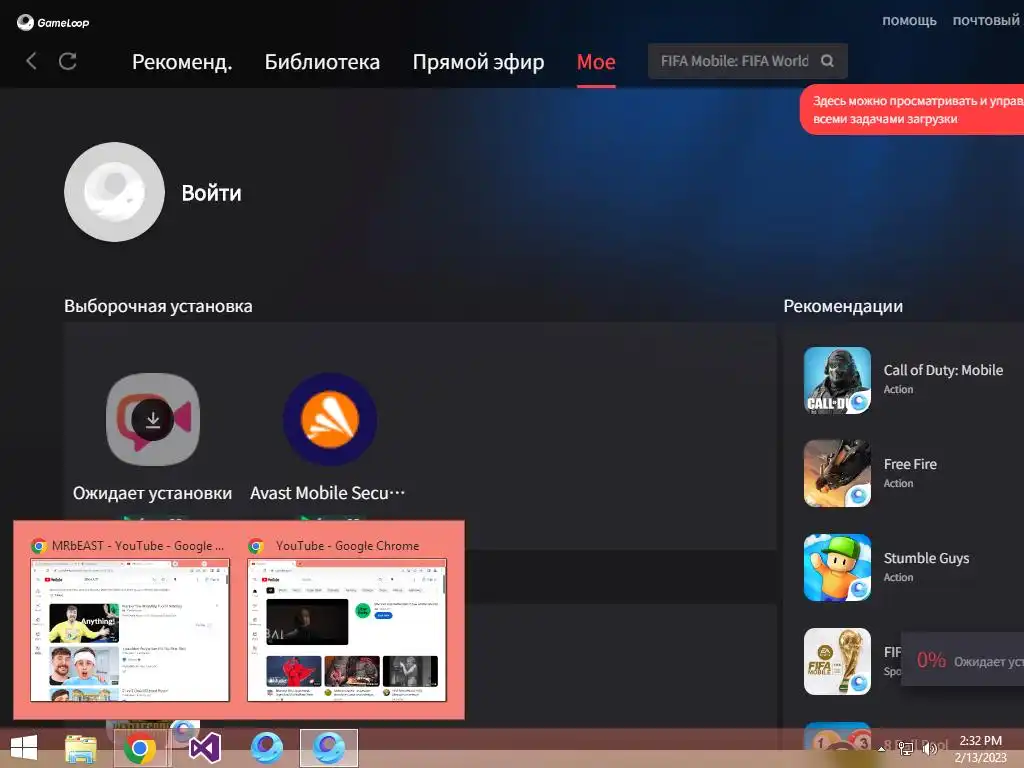Click the GameLoop logo
The height and width of the screenshot is (768, 1024).
53,22
